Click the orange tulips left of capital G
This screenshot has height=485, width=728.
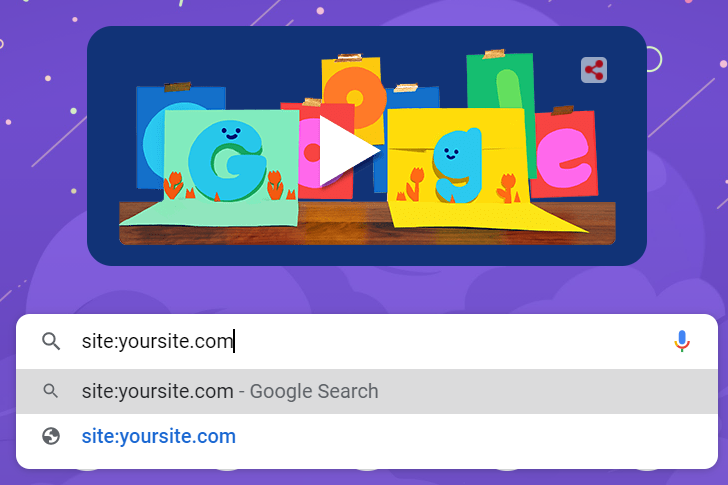click(174, 185)
